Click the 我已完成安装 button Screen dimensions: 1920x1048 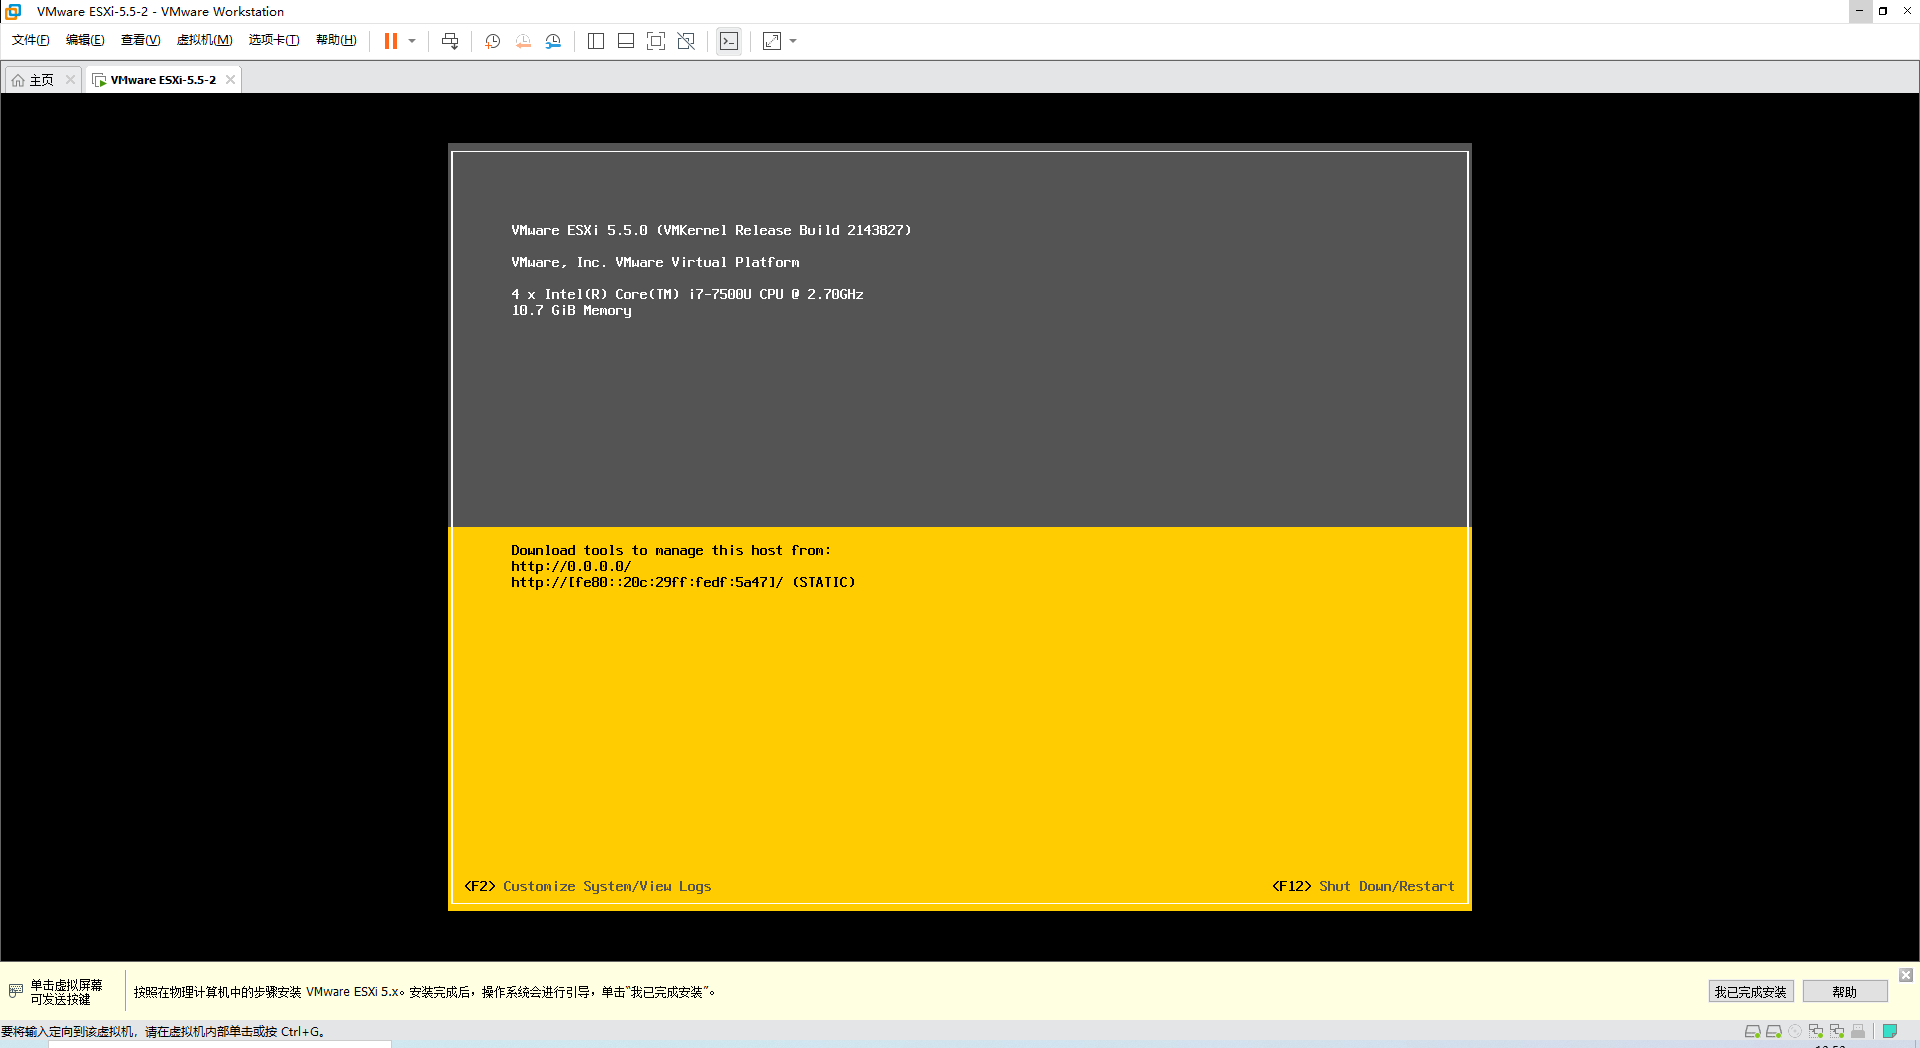pos(1750,991)
